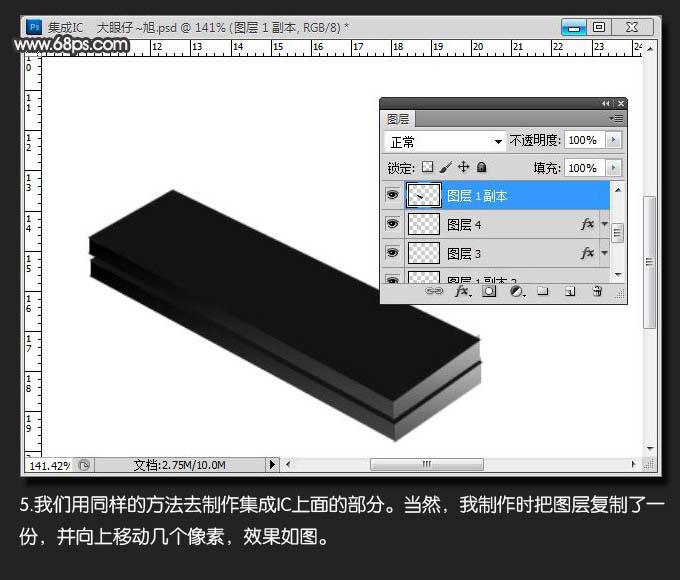This screenshot has width=680, height=580.
Task: Expand effects of 图层 3
Action: point(605,253)
